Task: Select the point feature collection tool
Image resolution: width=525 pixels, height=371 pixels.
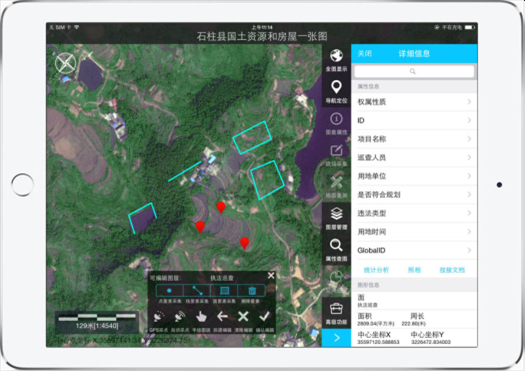Action: coord(169,290)
